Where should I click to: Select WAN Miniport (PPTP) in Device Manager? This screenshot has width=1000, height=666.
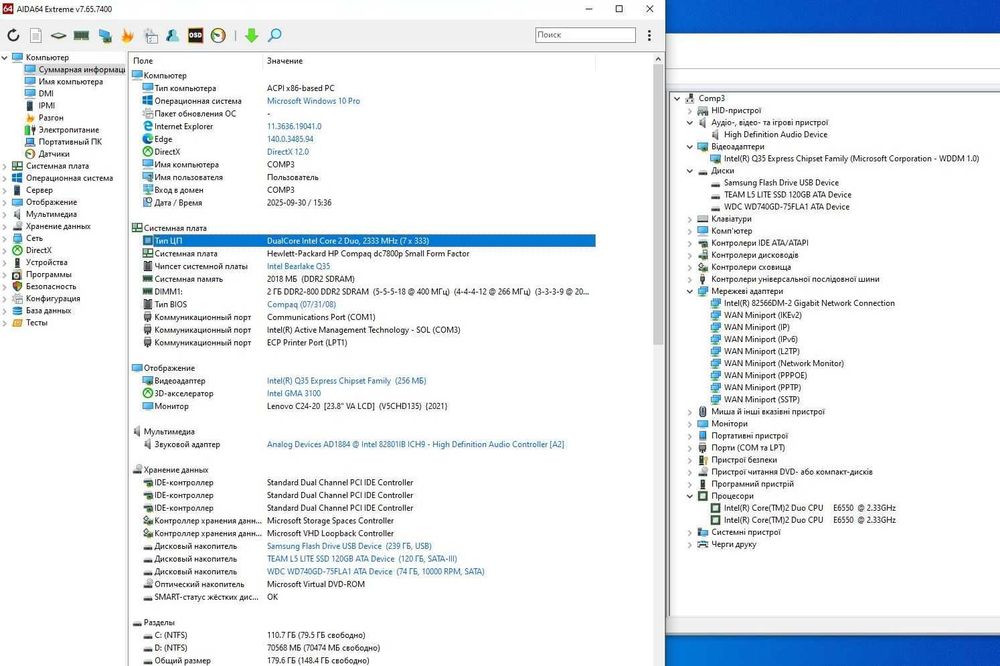(762, 387)
